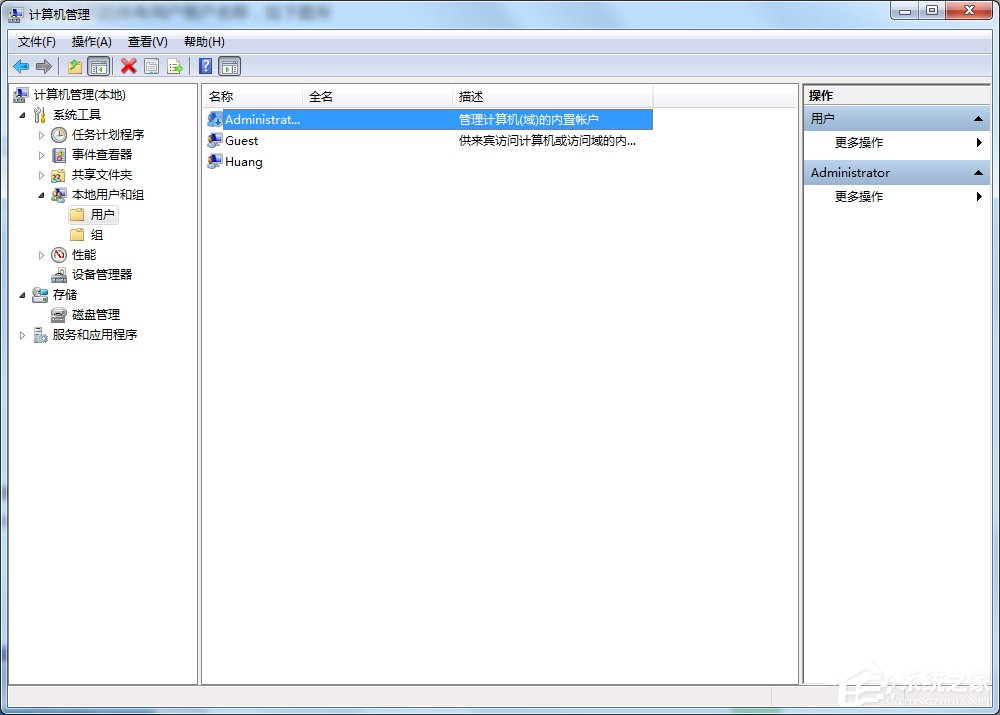Expand the 服务和应用程序 node

(x=23, y=334)
